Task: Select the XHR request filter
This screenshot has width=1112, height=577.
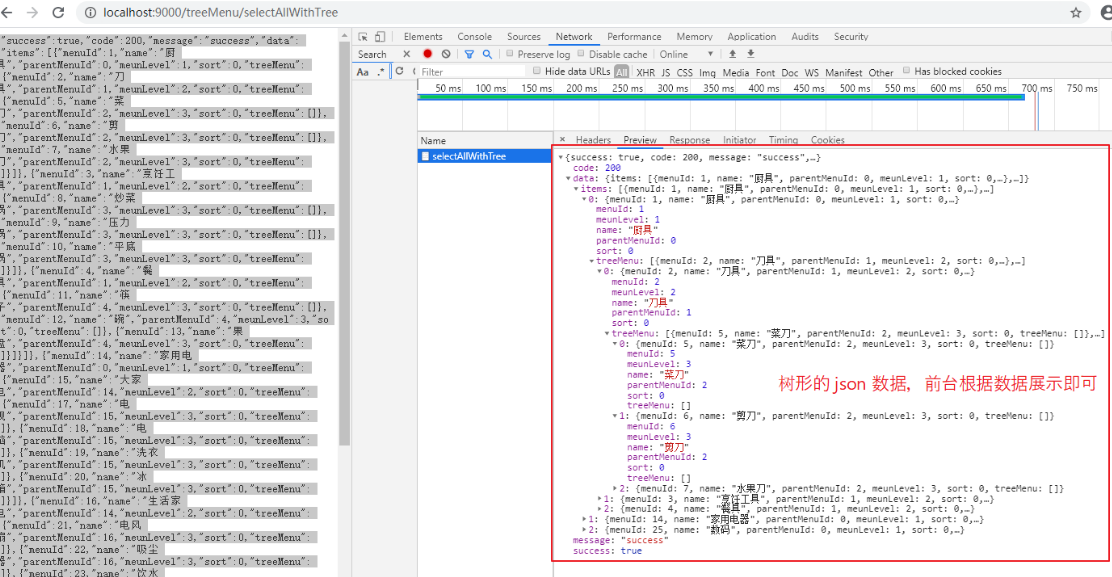Action: (648, 72)
